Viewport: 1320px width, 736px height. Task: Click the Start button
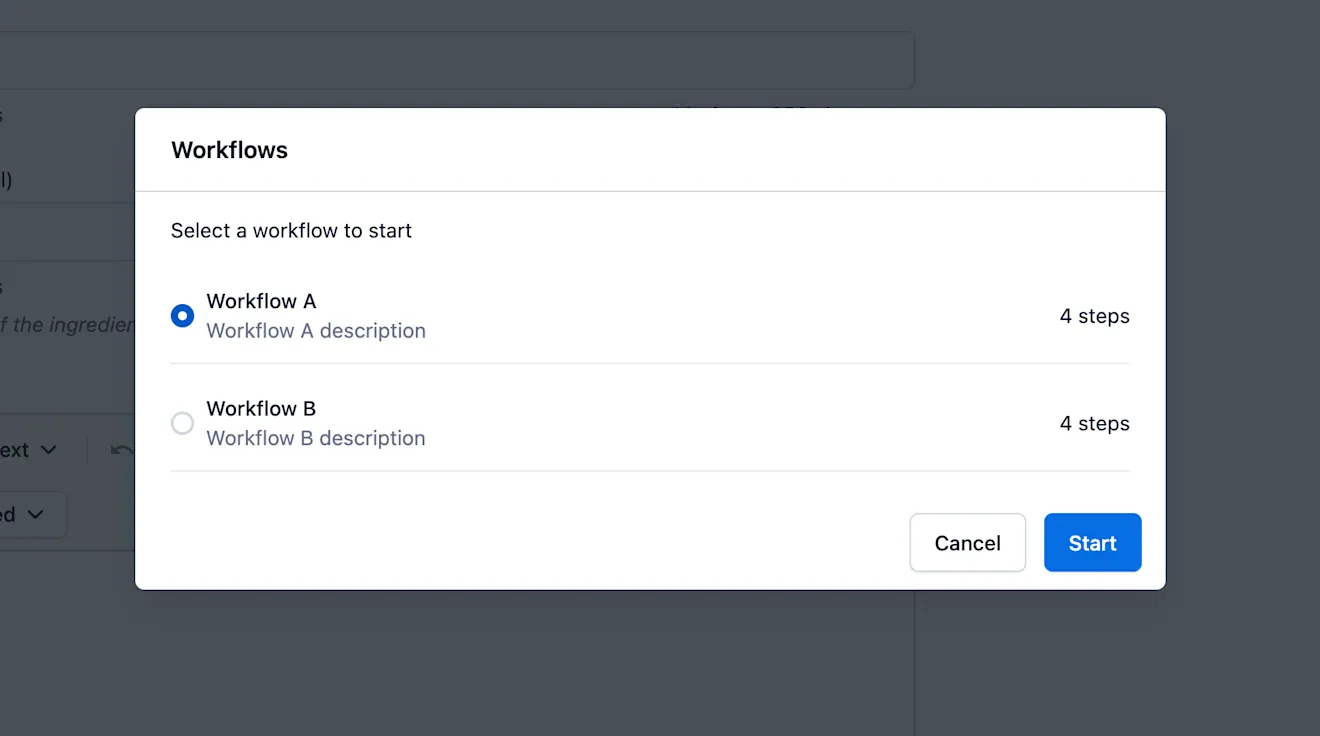pos(1092,543)
